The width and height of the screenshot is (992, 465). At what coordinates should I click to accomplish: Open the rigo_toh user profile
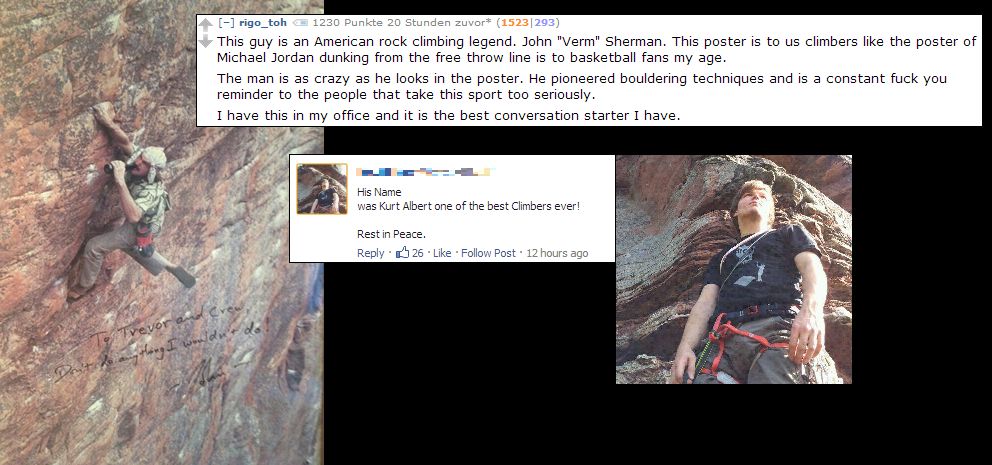(263, 23)
